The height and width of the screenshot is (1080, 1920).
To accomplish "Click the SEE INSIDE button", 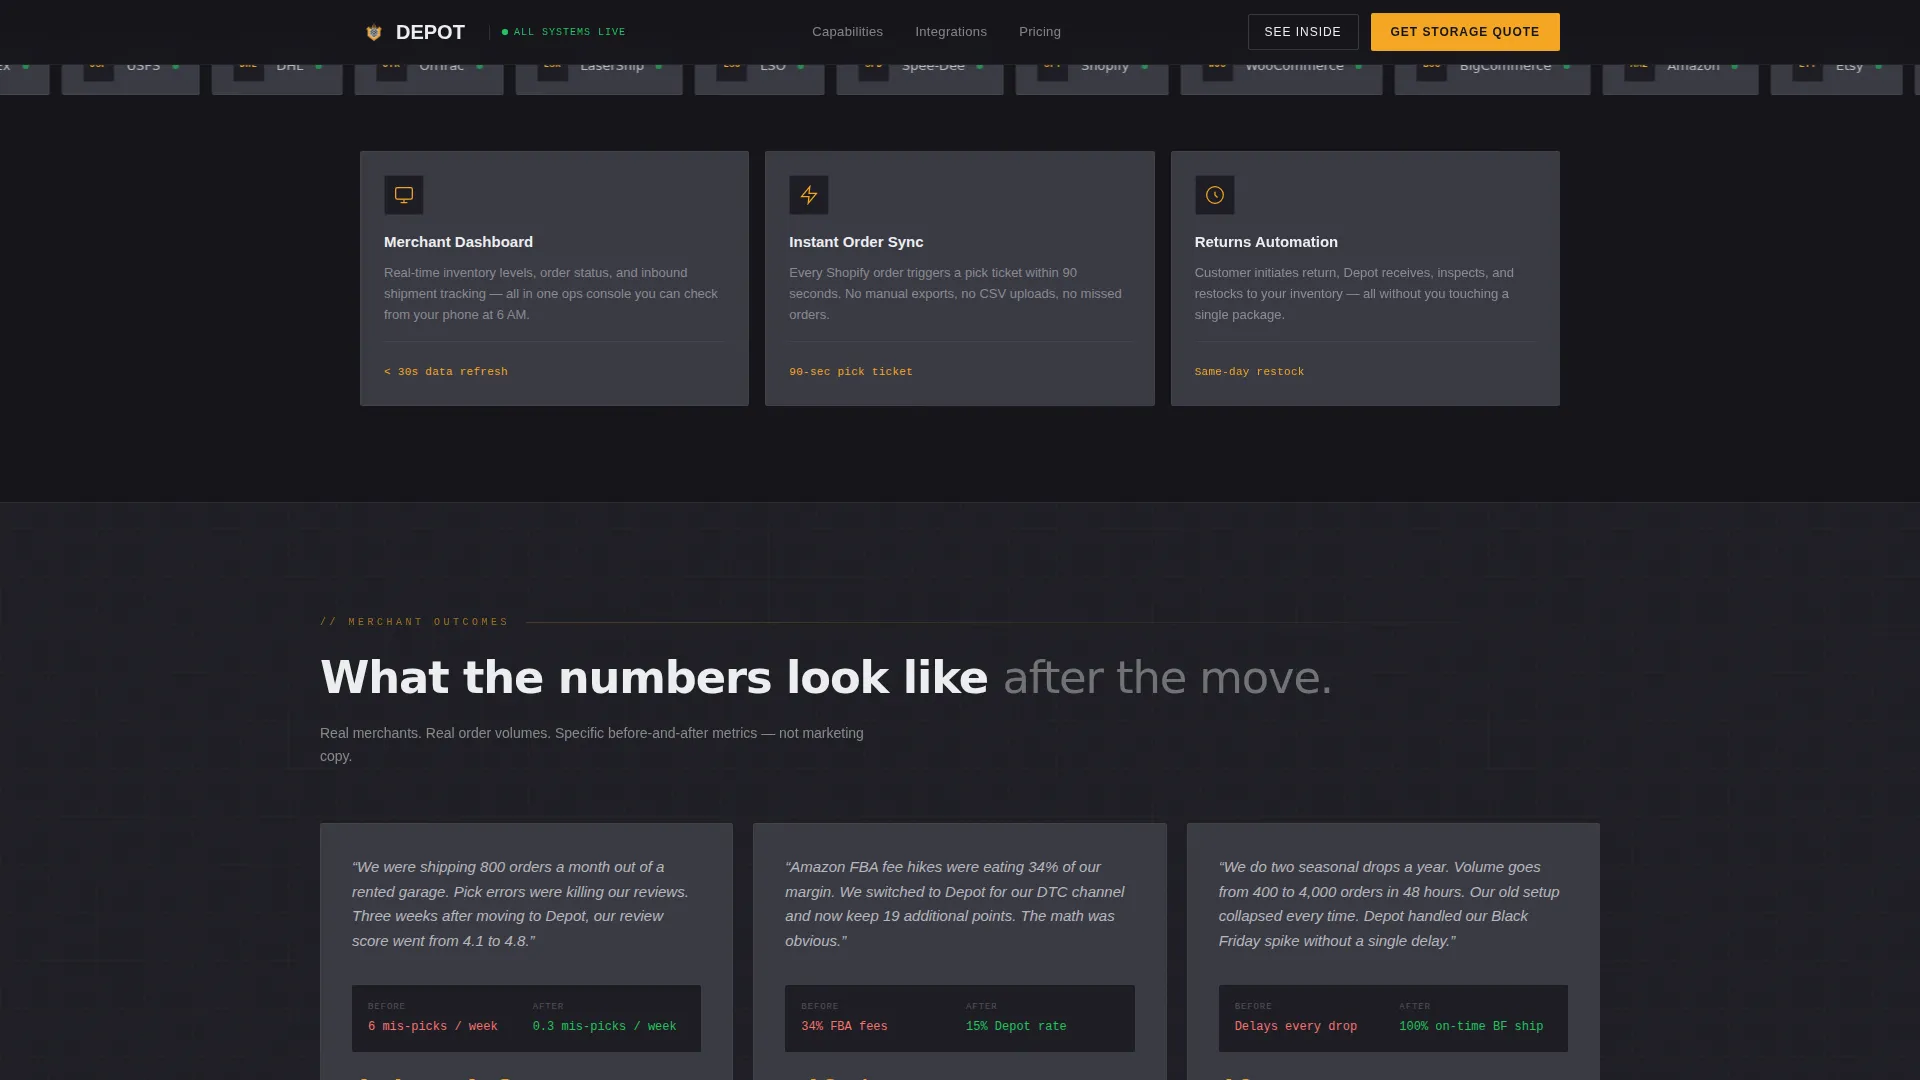I will click(1303, 32).
